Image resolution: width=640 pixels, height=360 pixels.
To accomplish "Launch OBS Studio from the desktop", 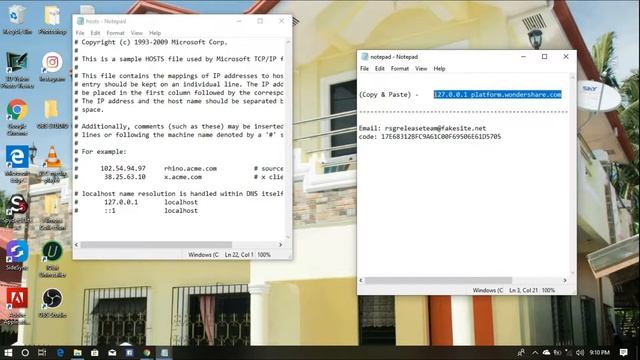I will [x=52, y=303].
